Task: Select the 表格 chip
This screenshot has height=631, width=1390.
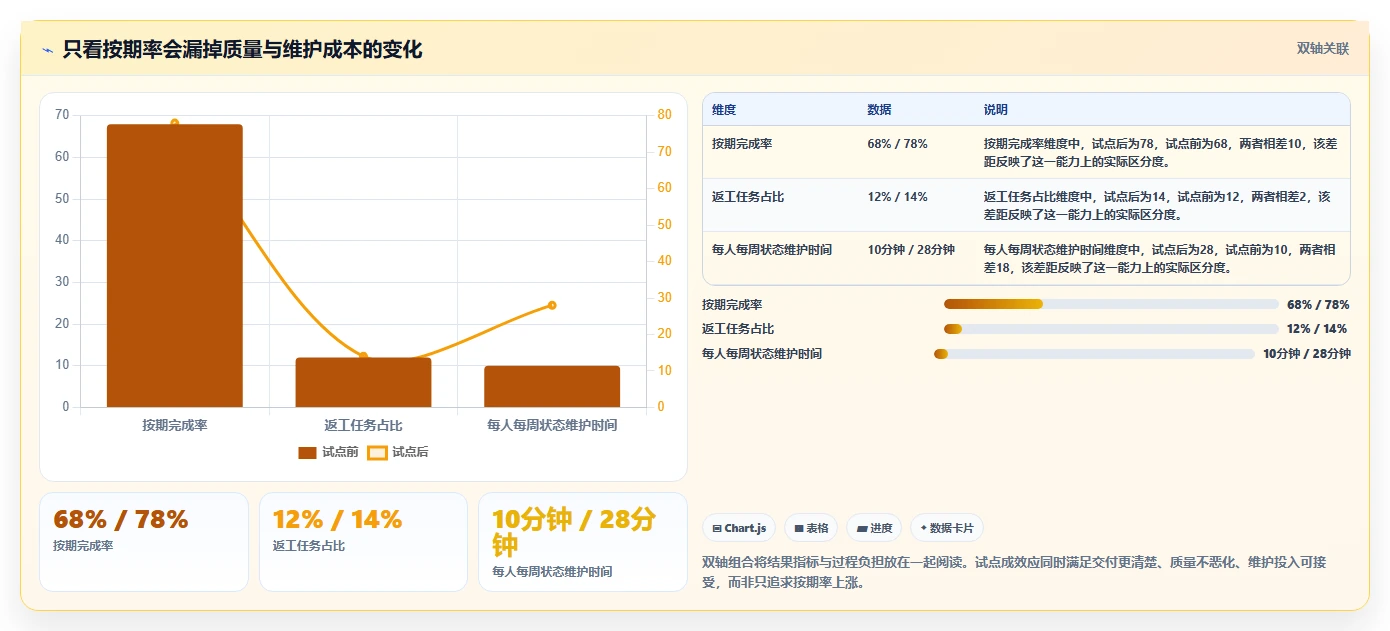Action: coord(811,528)
